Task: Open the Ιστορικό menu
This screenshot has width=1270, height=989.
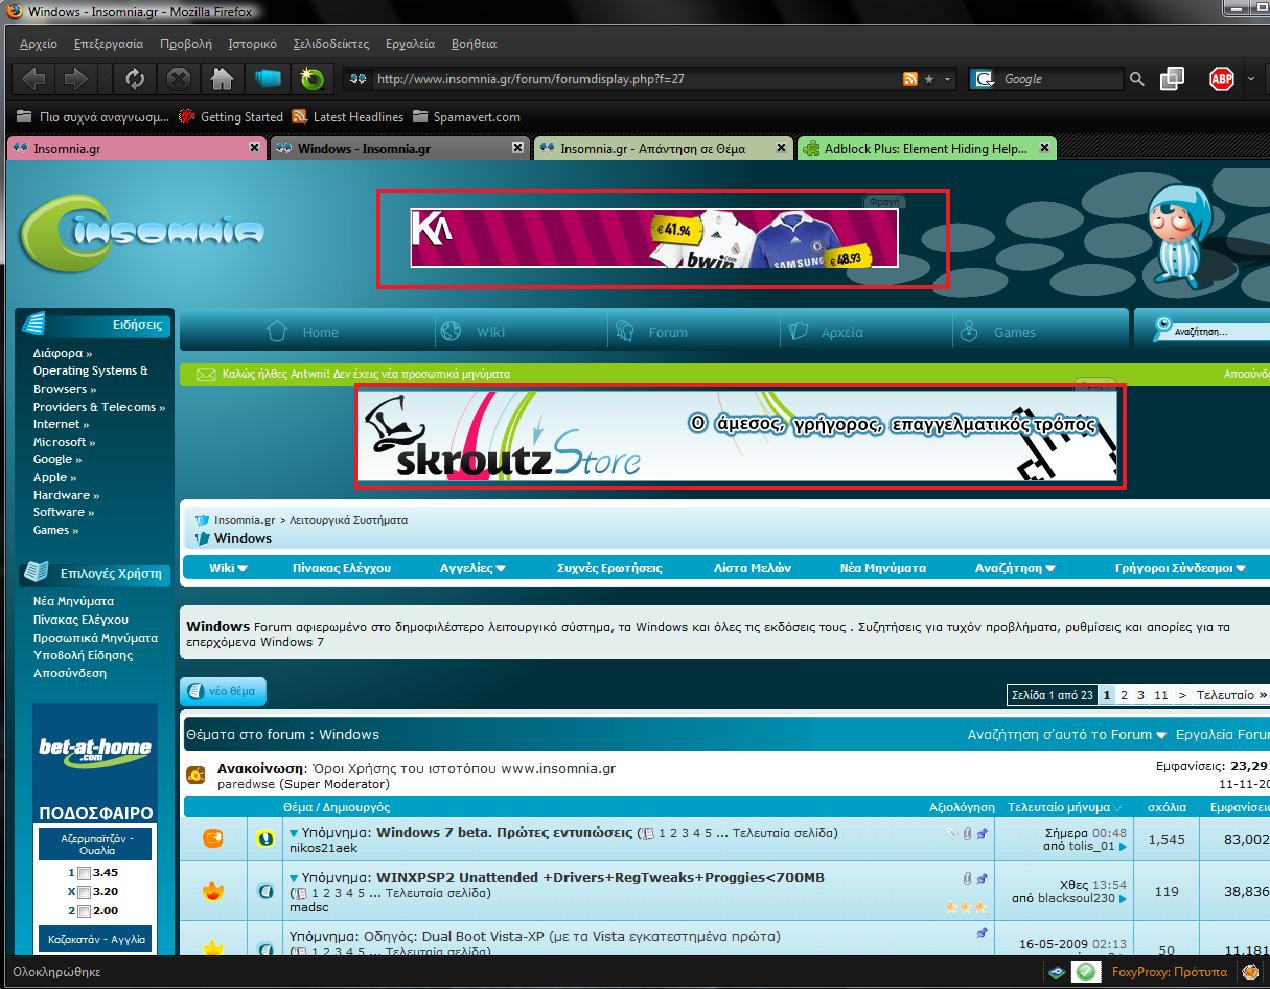Action: [x=252, y=44]
